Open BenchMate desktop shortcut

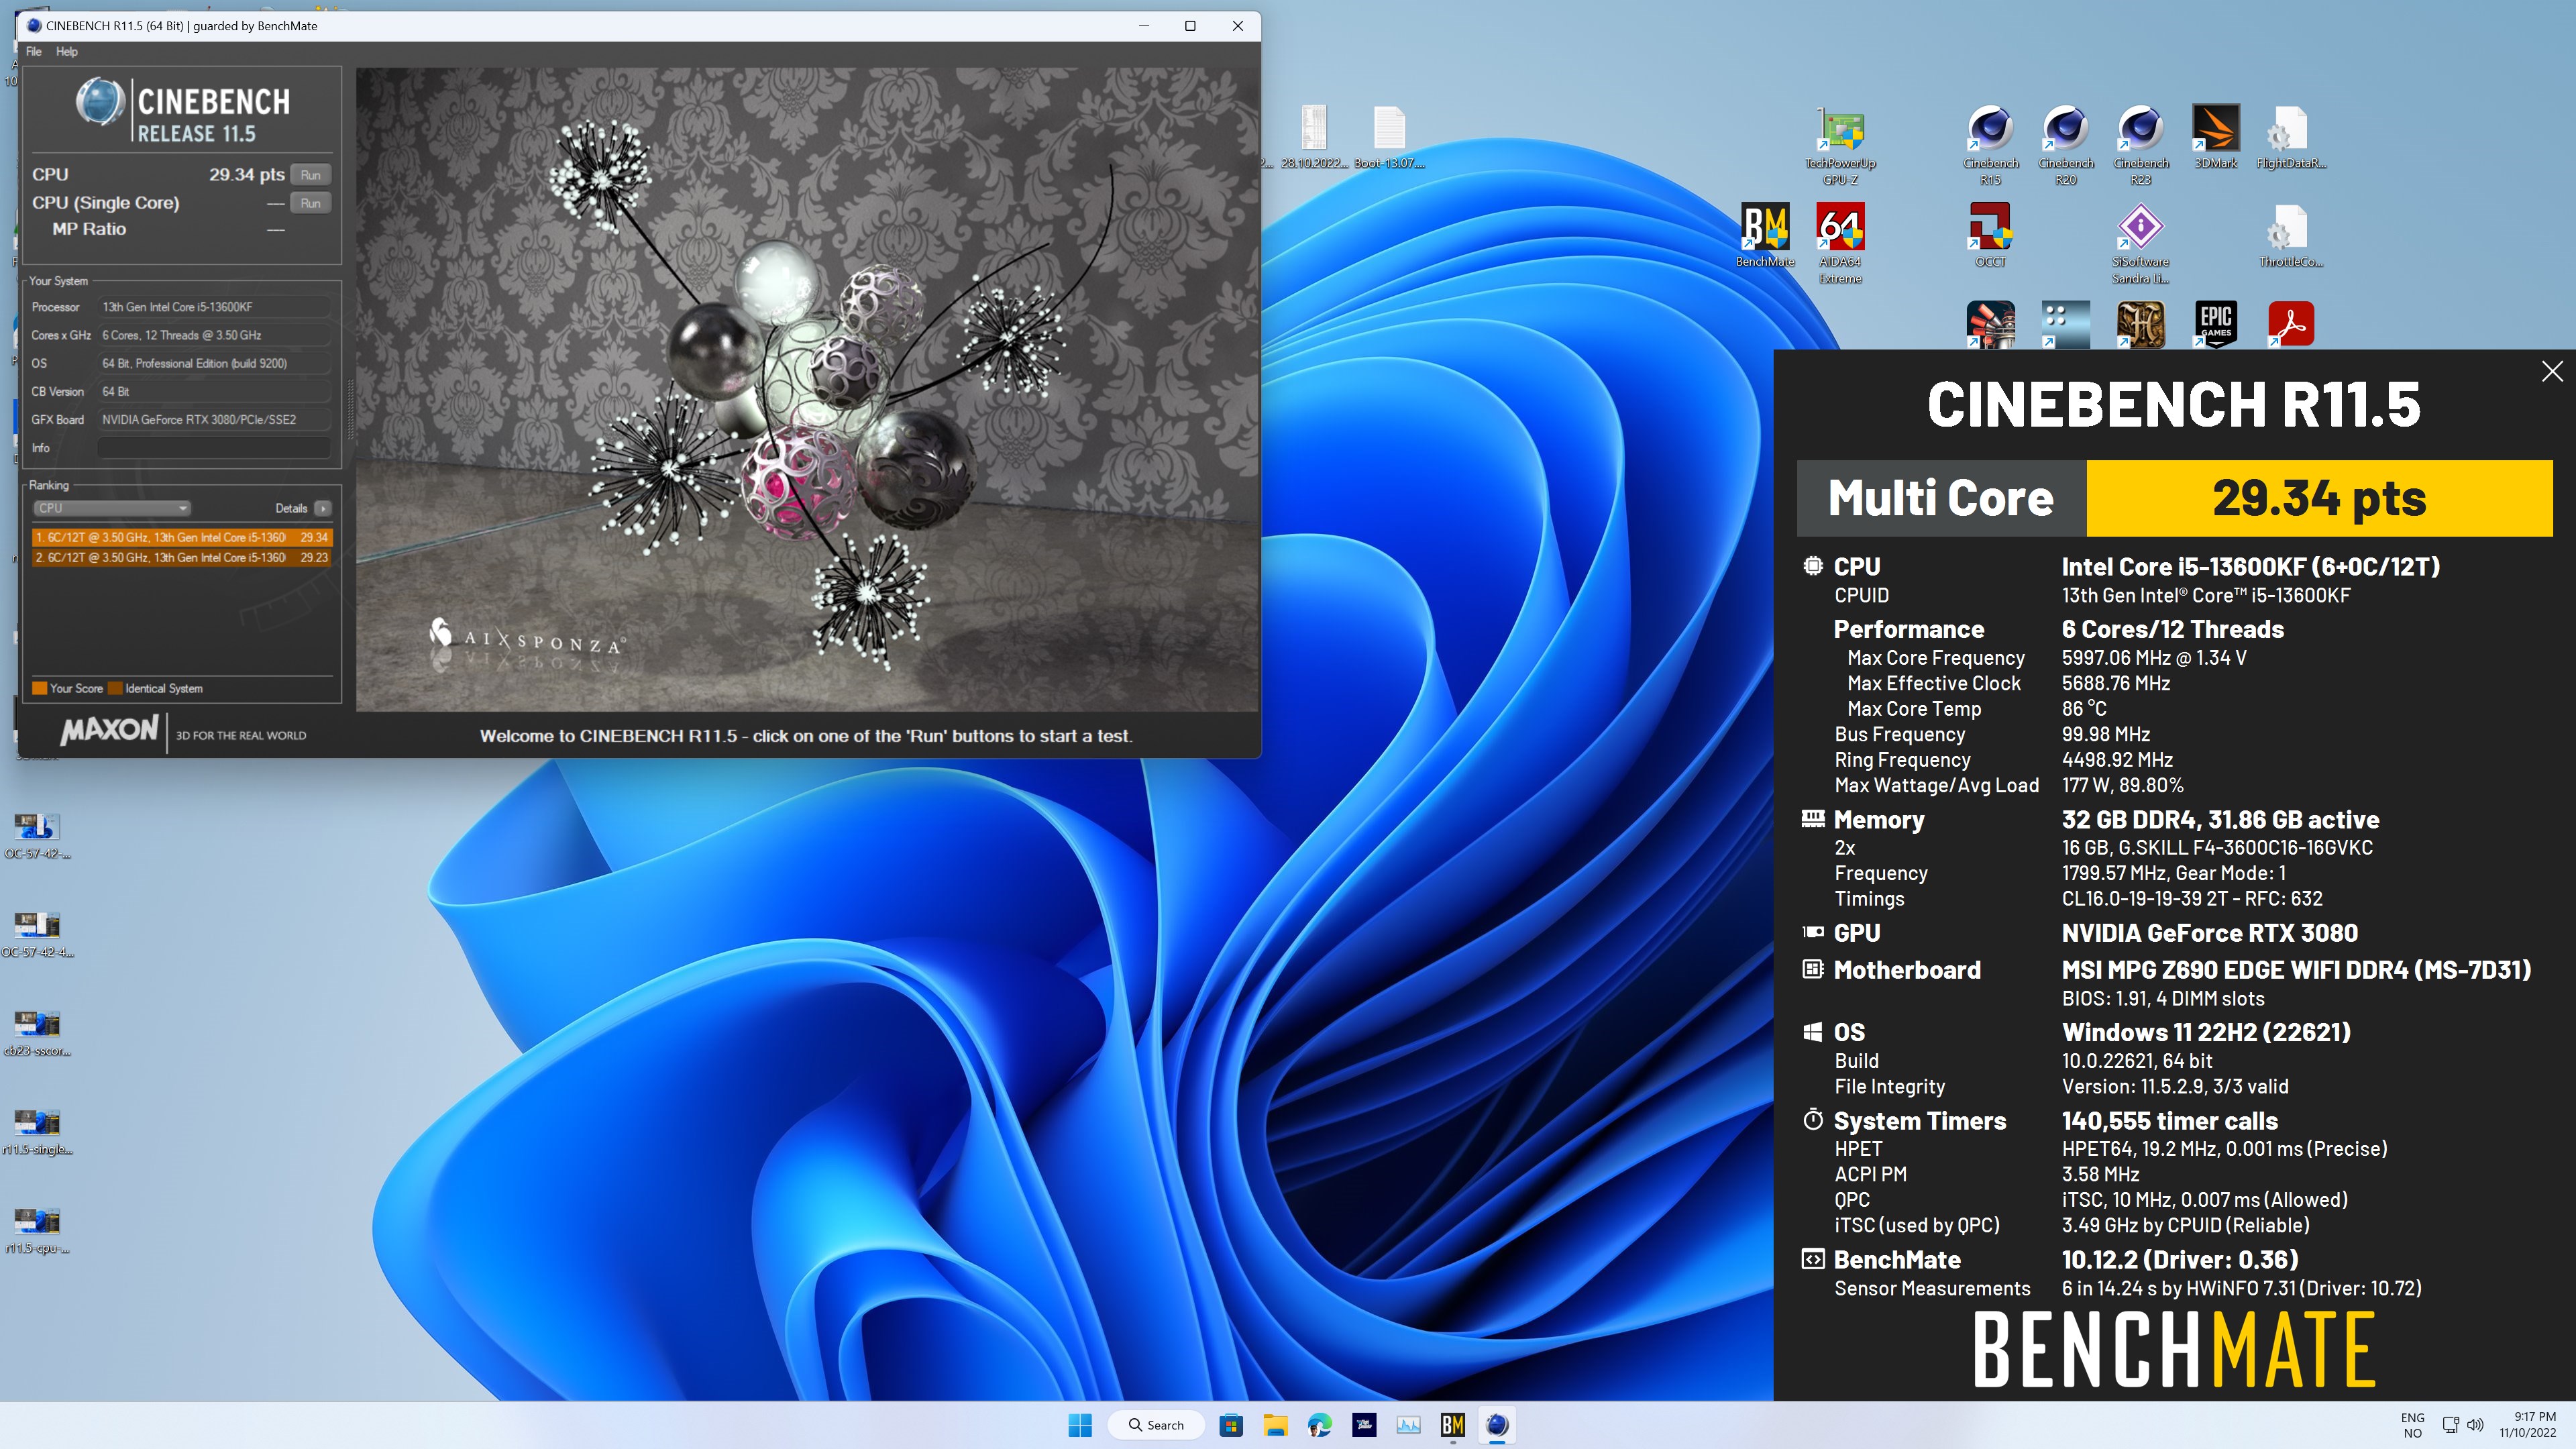tap(1765, 236)
